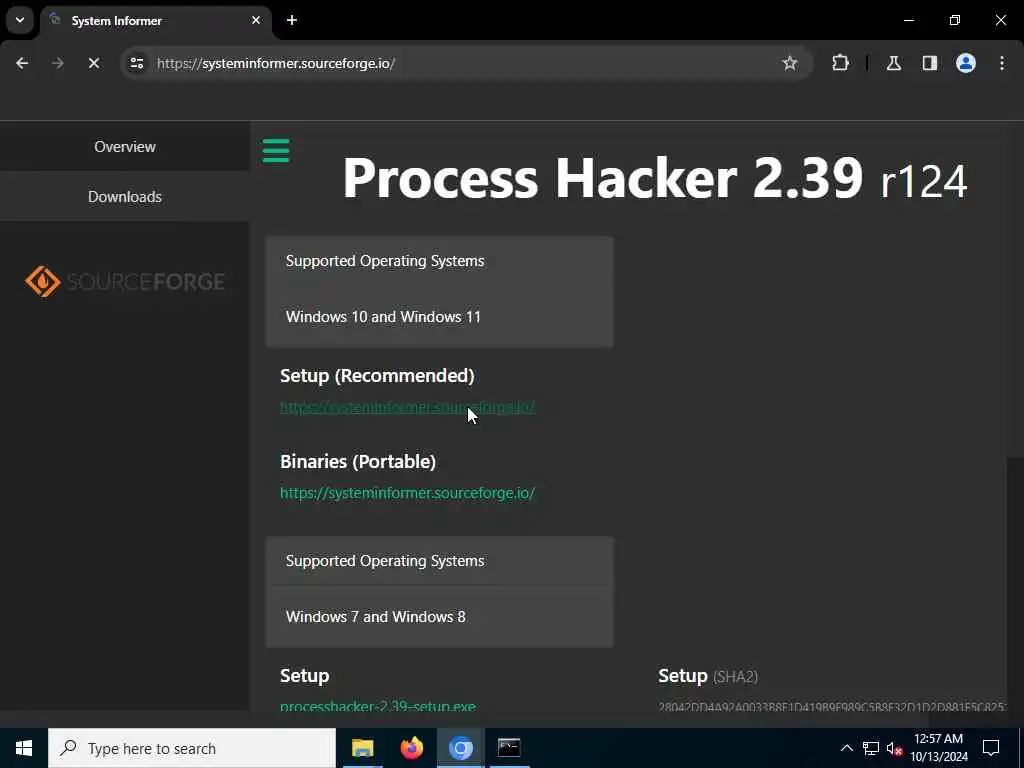Viewport: 1024px width, 768px height.
Task: Click the SourceForge logo
Action: pyautogui.click(x=125, y=281)
